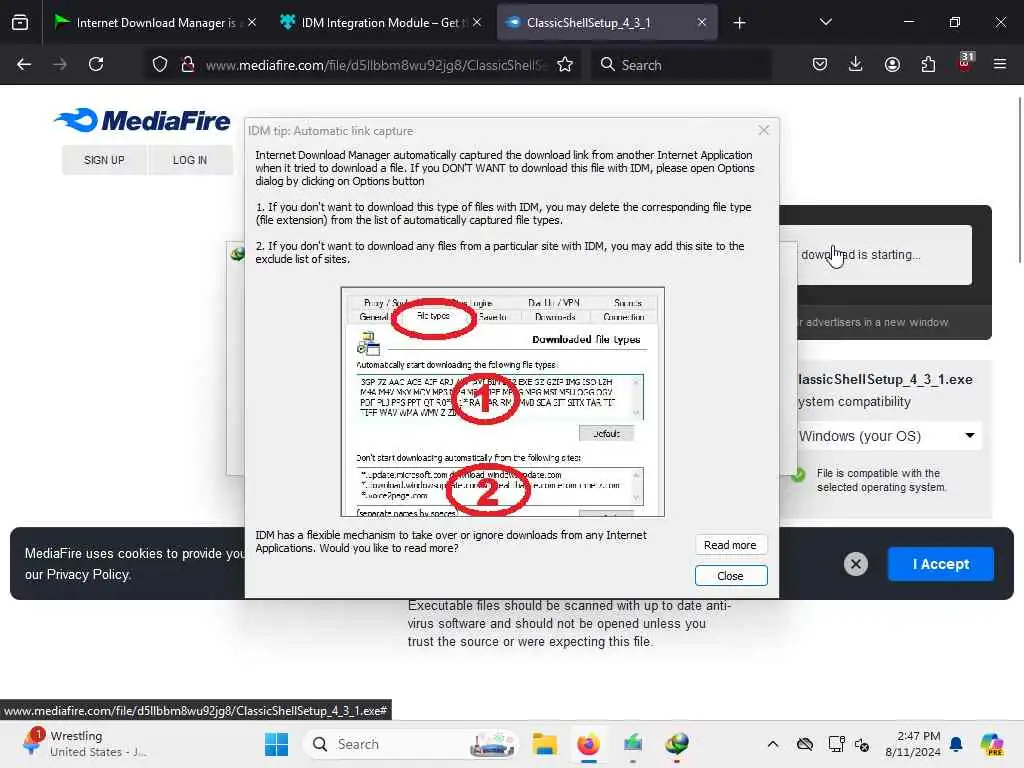The height and width of the screenshot is (768, 1024).
Task: Open the tracking protection shield icon
Action: 160,64
